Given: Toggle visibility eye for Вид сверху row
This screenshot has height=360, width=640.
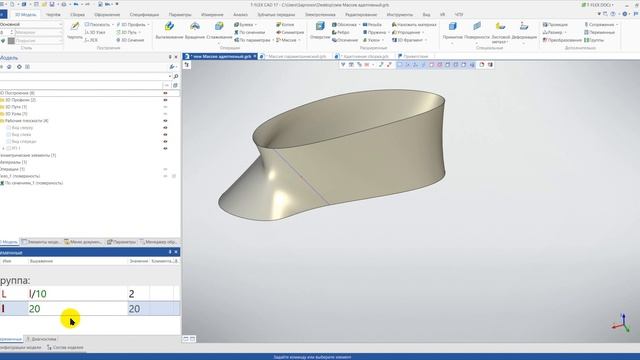Looking at the screenshot, I should point(165,128).
